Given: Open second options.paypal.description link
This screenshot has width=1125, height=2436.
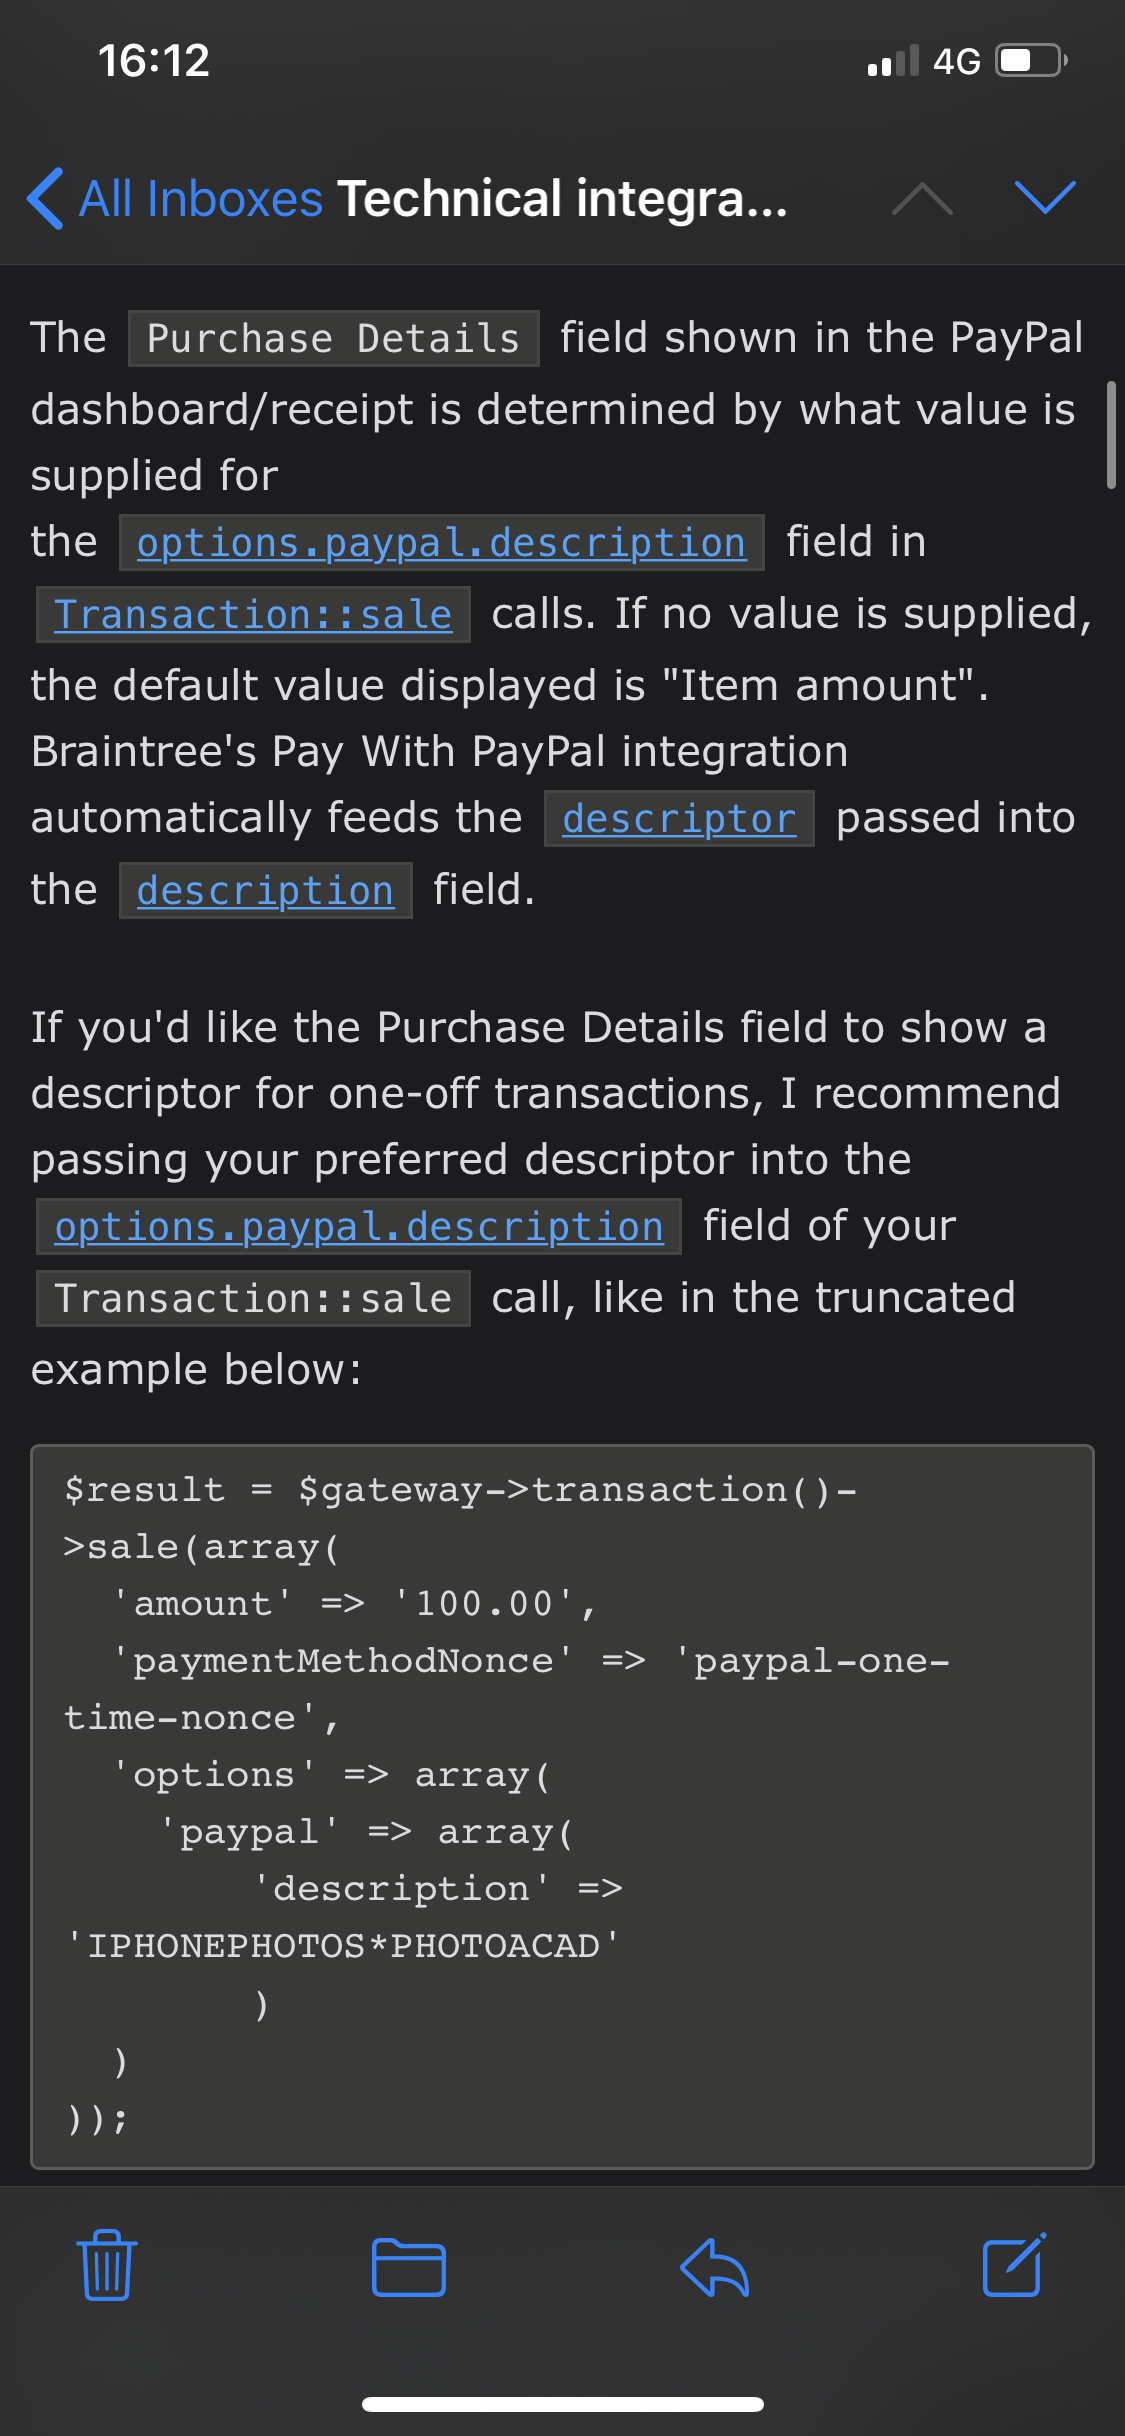Looking at the screenshot, I should tap(359, 1226).
